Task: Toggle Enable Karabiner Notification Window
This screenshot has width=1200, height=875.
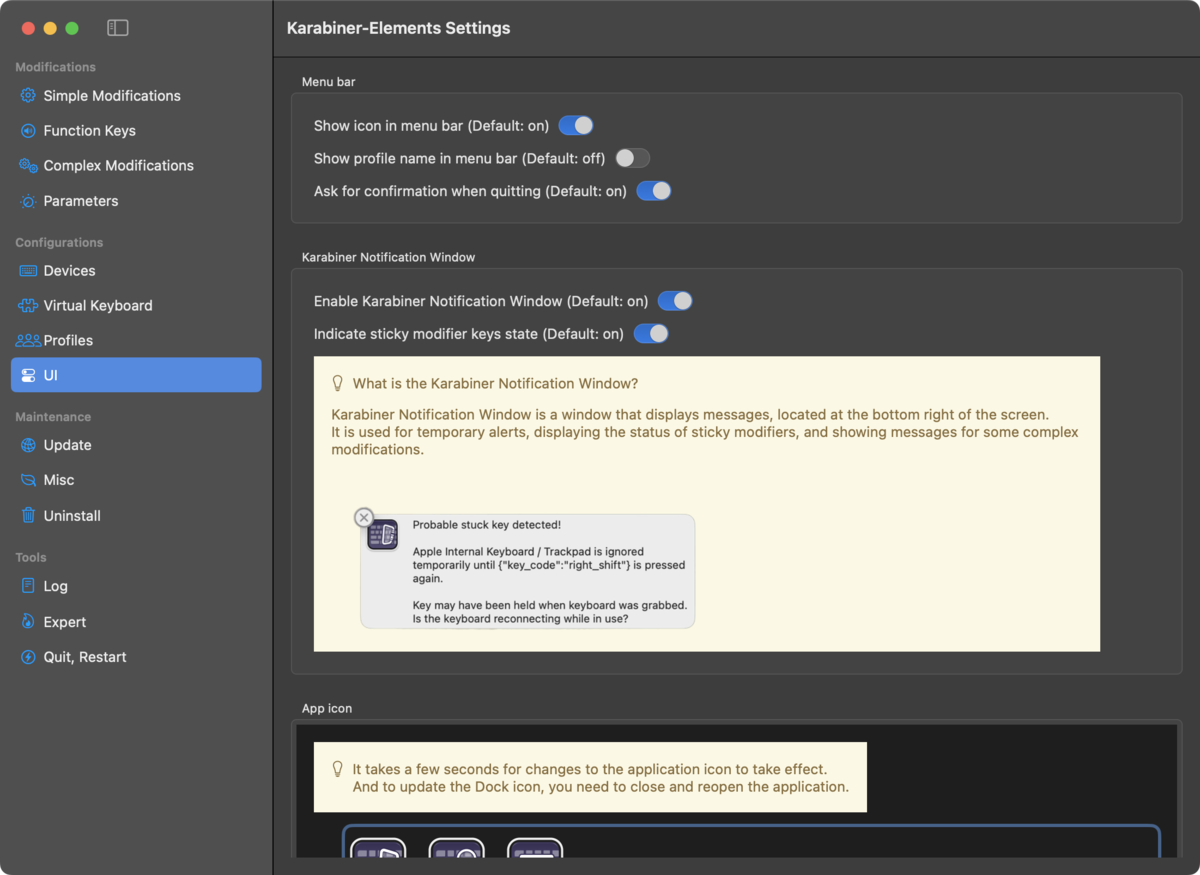Action: pos(675,301)
